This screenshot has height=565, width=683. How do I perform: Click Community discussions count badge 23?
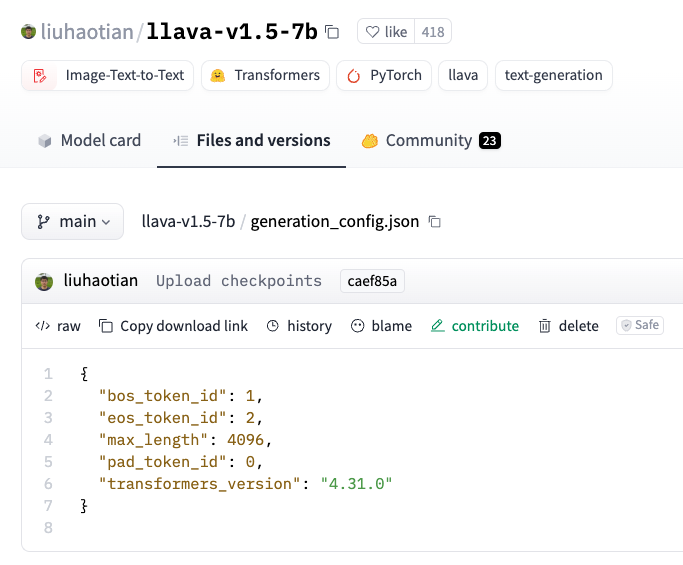(490, 141)
